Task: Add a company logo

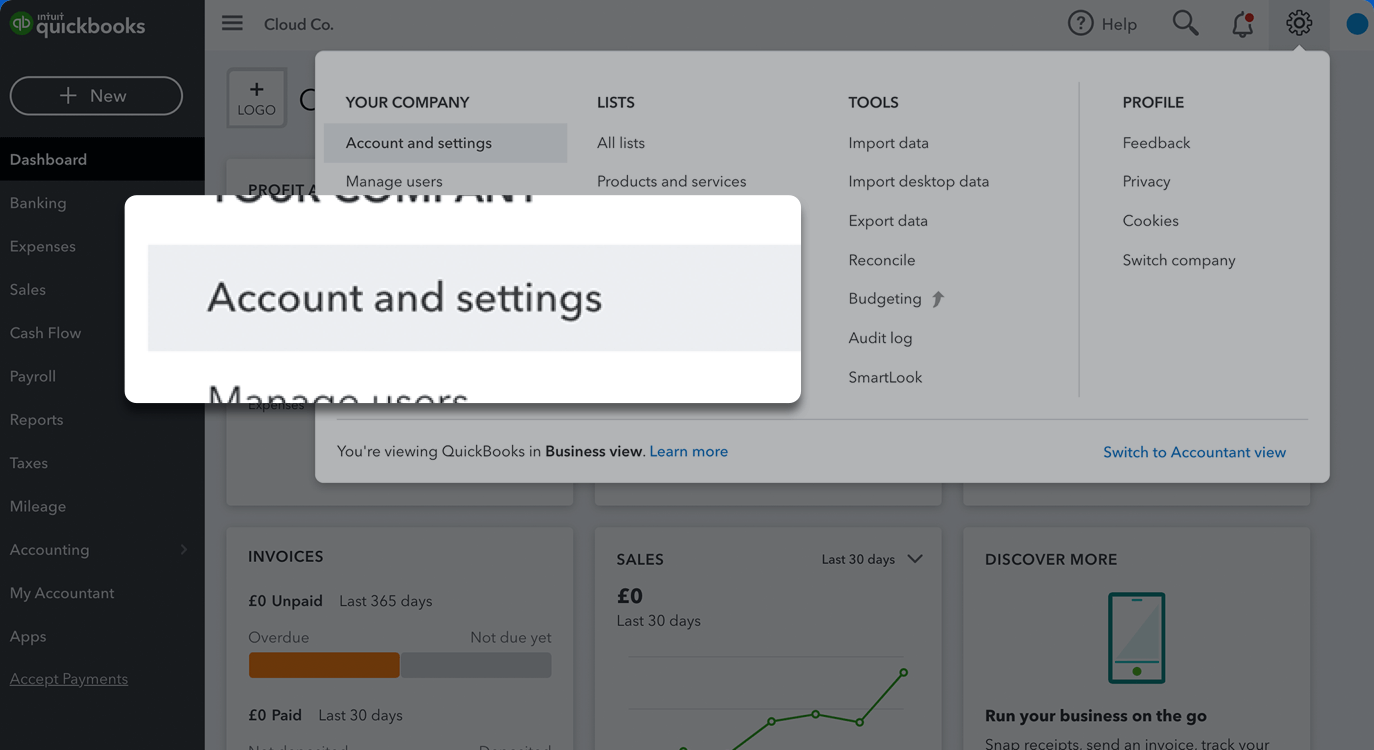Action: pos(257,98)
